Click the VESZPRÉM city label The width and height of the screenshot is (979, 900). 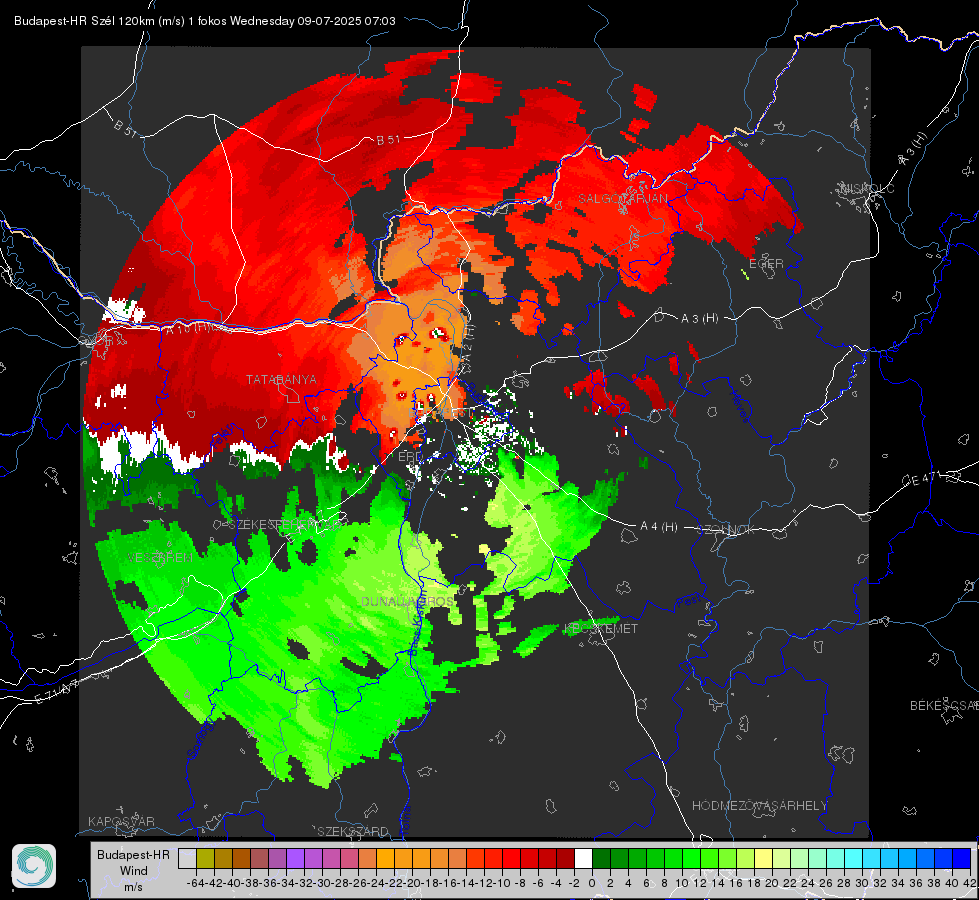(x=159, y=557)
